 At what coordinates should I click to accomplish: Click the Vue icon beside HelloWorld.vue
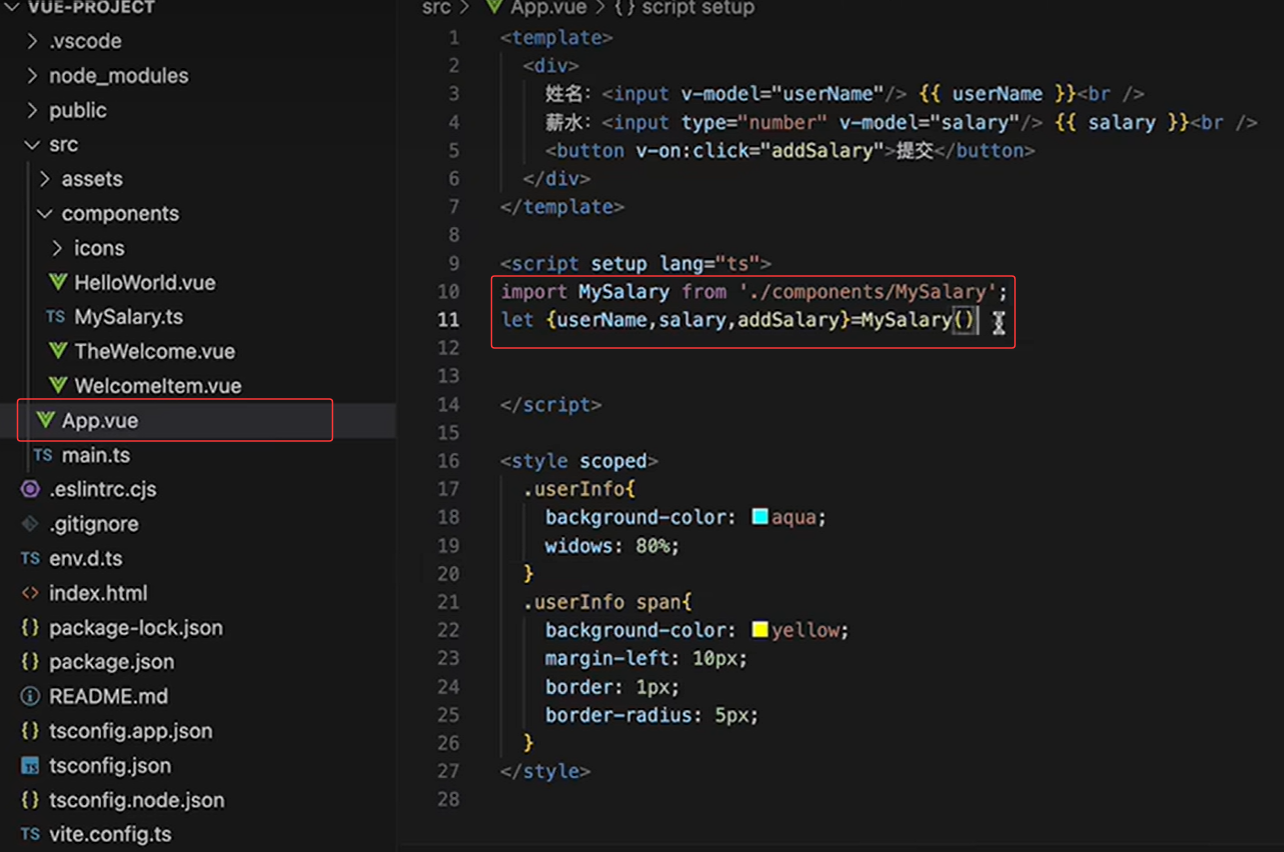pos(58,283)
